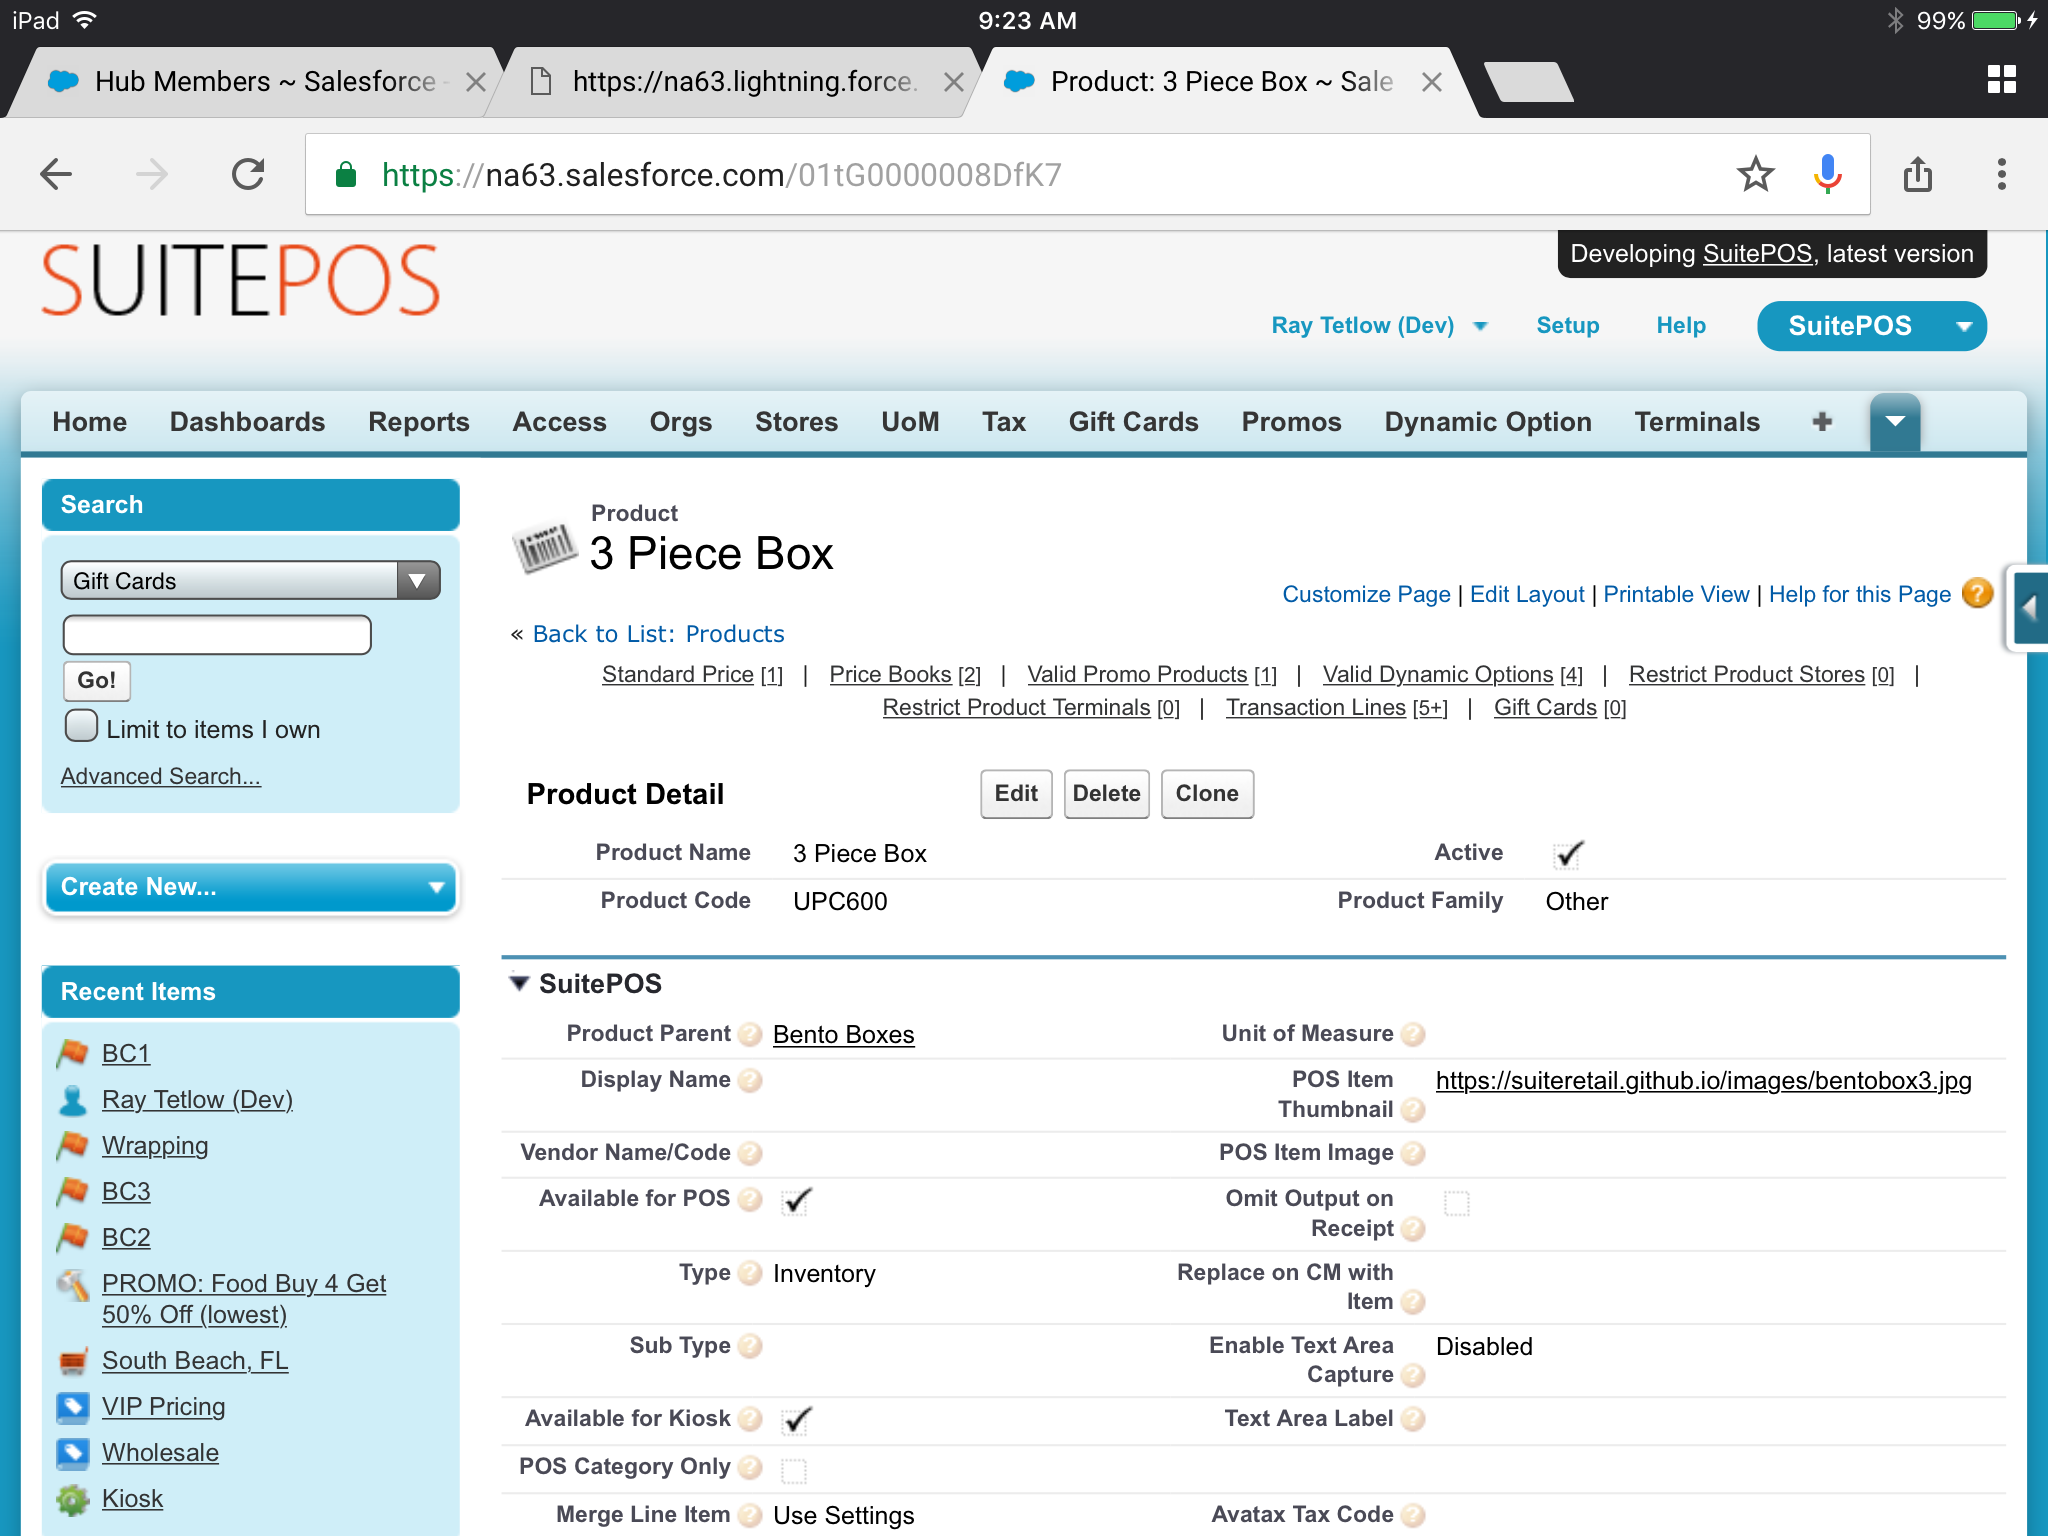Click the POS Category Only checkbox
2048x1536 pixels.
tap(794, 1469)
